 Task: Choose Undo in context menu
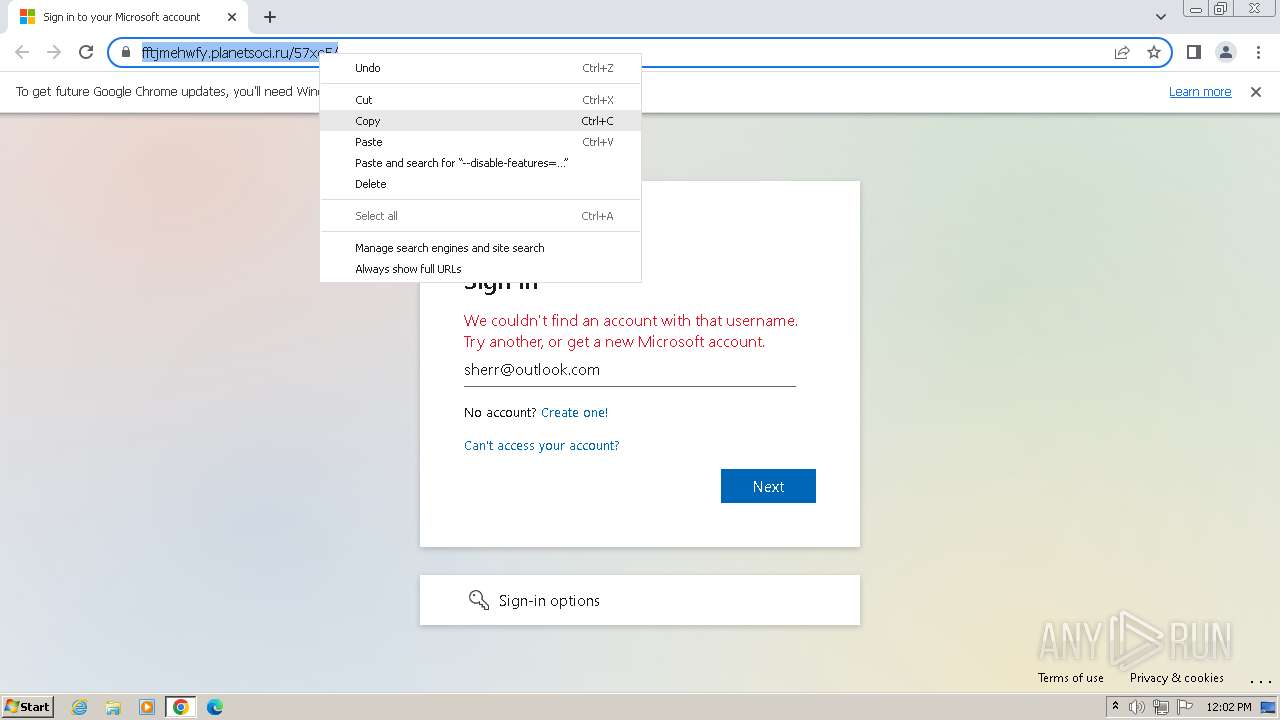480,68
